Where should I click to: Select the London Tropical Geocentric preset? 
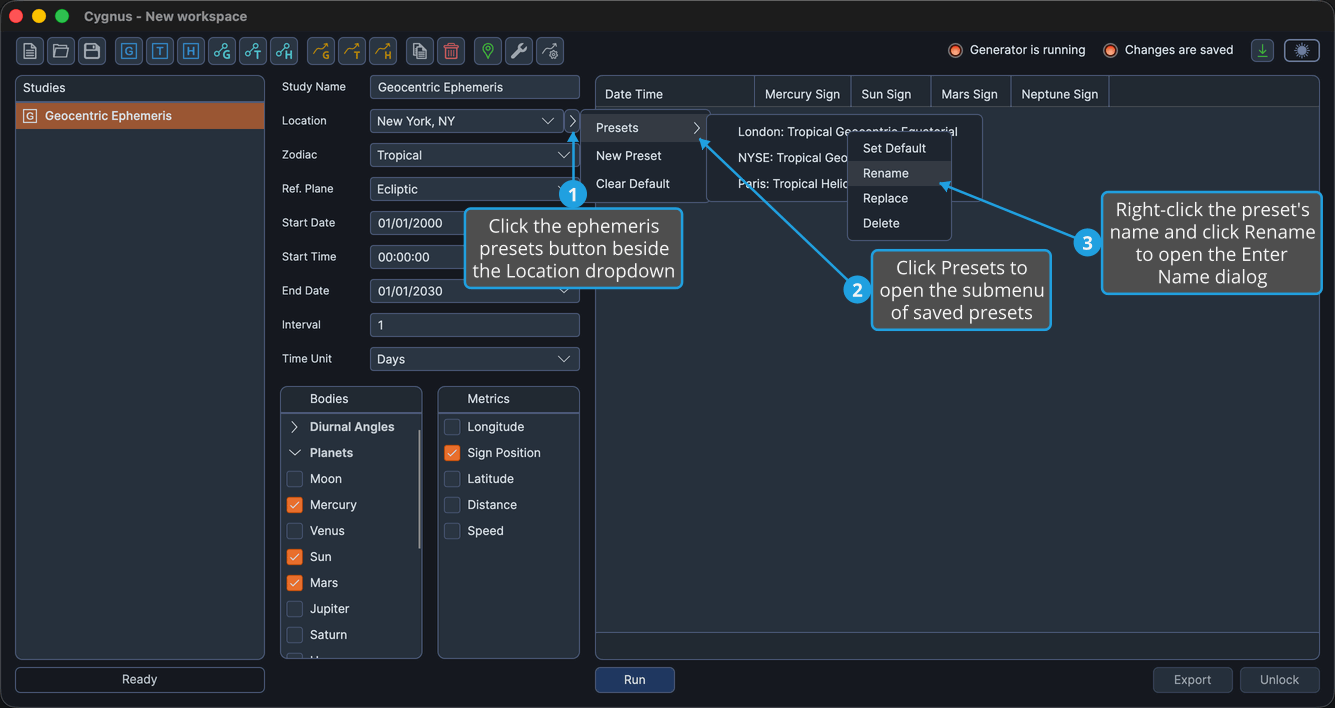click(847, 132)
